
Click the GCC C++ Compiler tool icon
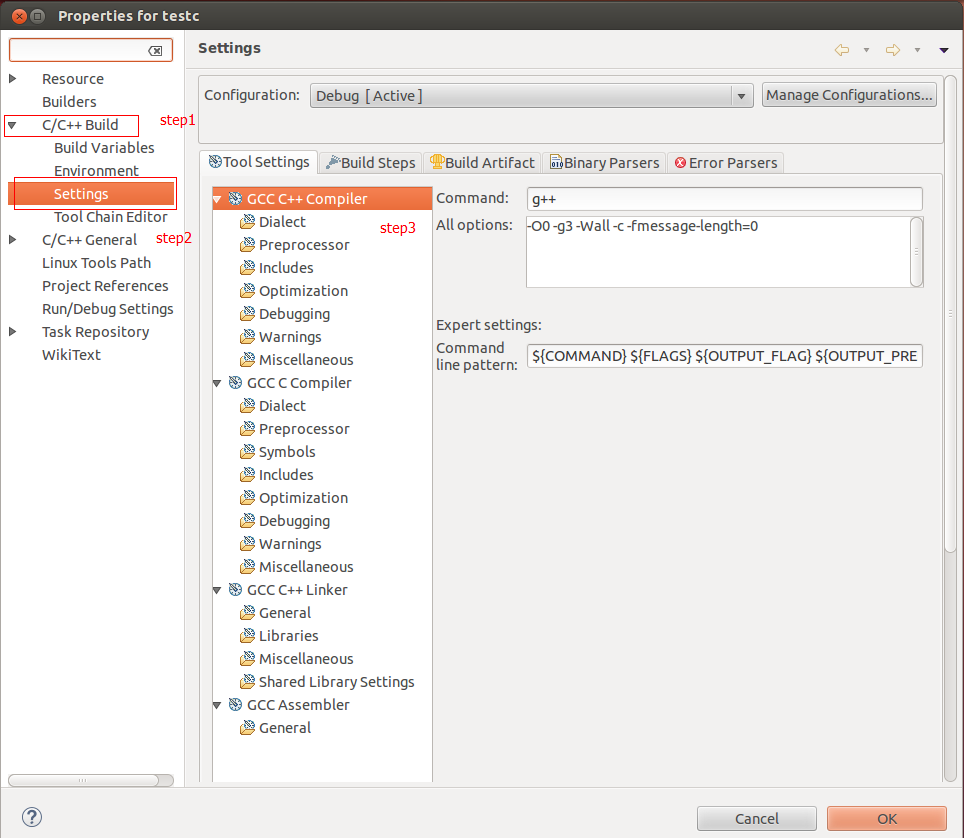(235, 198)
